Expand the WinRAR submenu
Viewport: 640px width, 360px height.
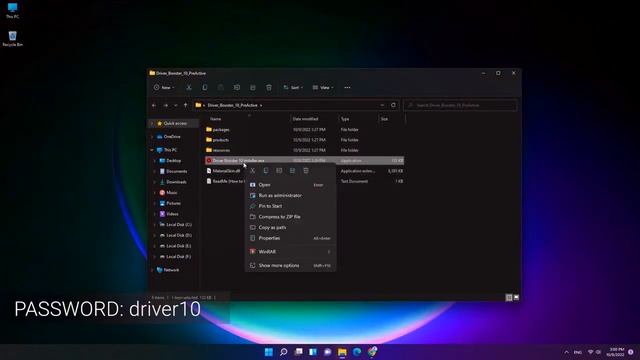(290, 251)
